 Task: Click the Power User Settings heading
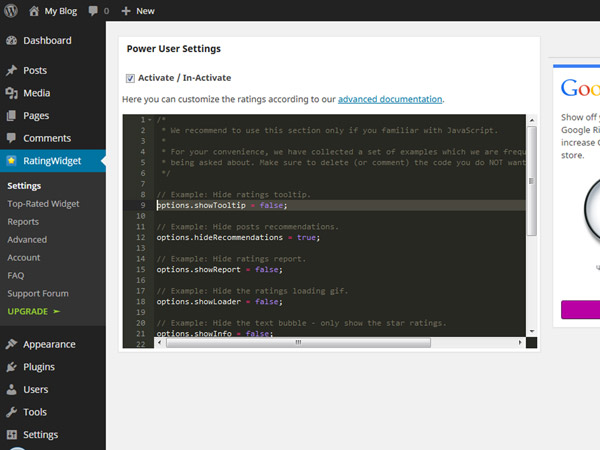[174, 49]
